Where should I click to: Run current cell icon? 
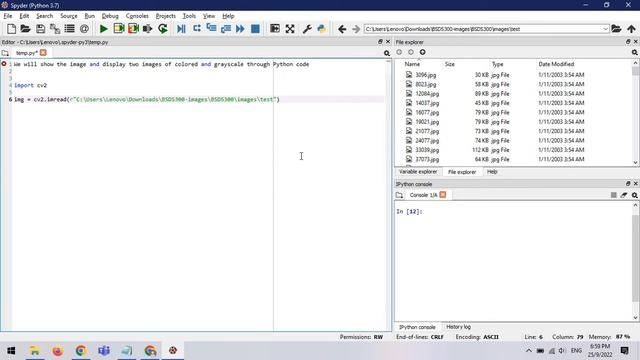tap(119, 29)
